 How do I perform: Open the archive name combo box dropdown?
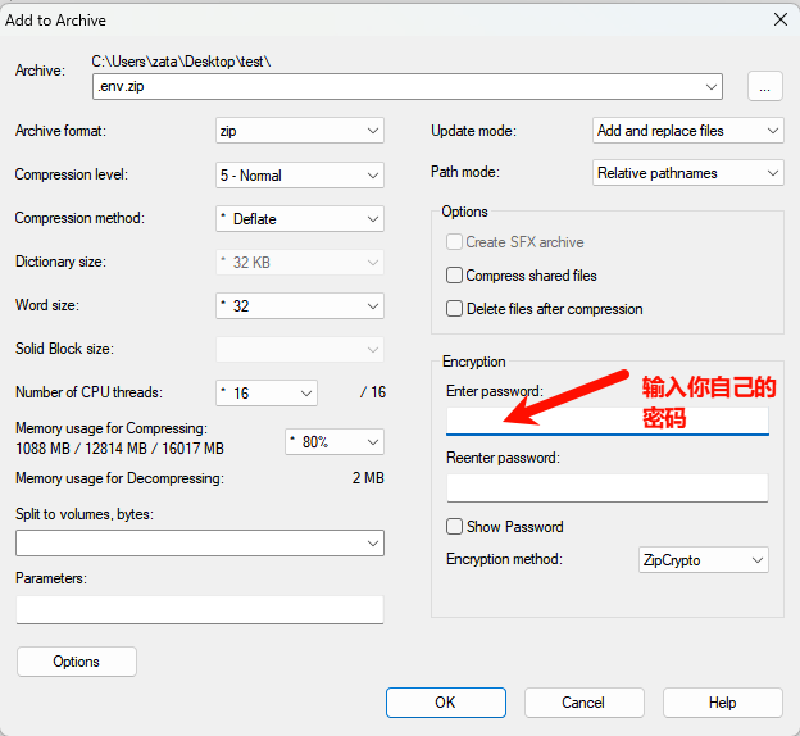tap(711, 87)
